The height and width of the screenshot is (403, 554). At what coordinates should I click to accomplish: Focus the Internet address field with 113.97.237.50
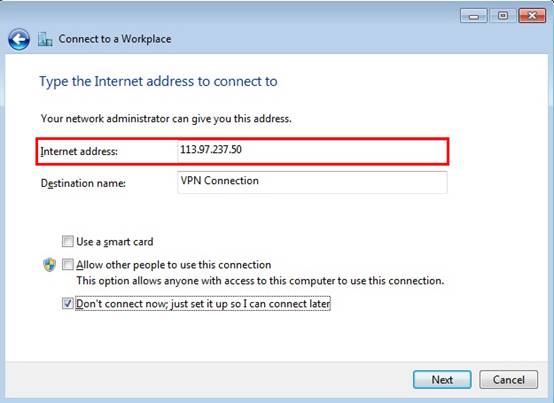312,151
